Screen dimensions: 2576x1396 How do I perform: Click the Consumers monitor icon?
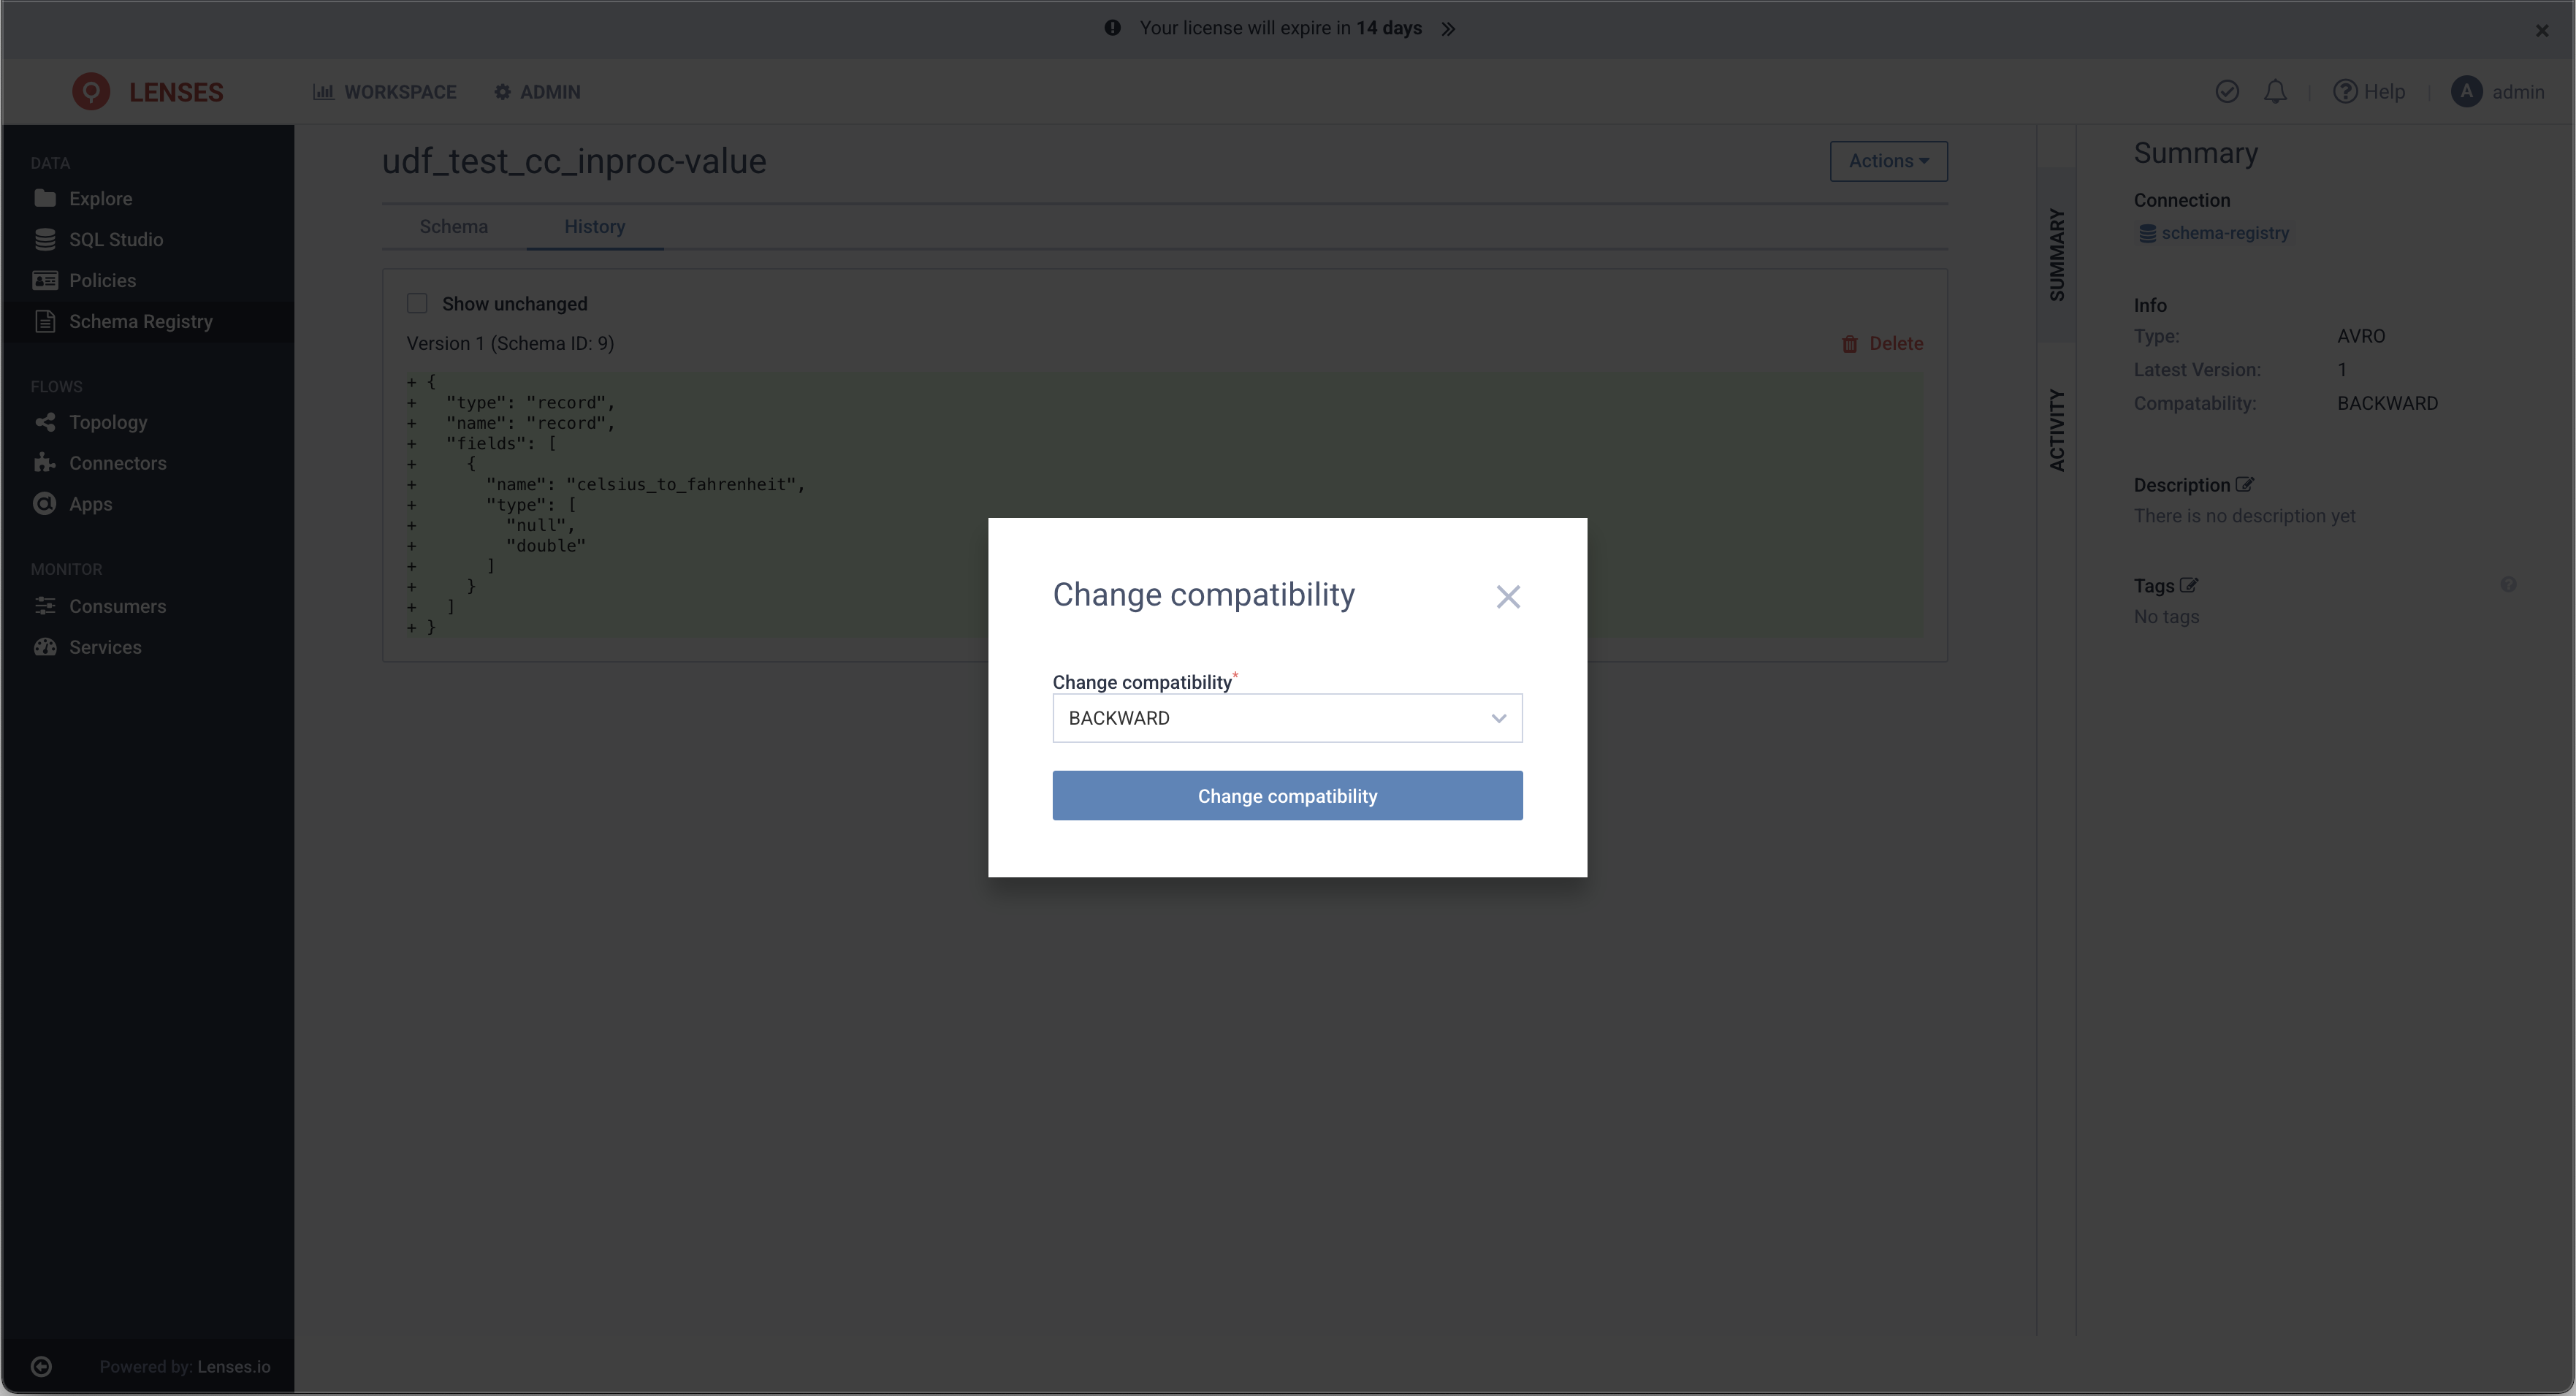point(45,605)
